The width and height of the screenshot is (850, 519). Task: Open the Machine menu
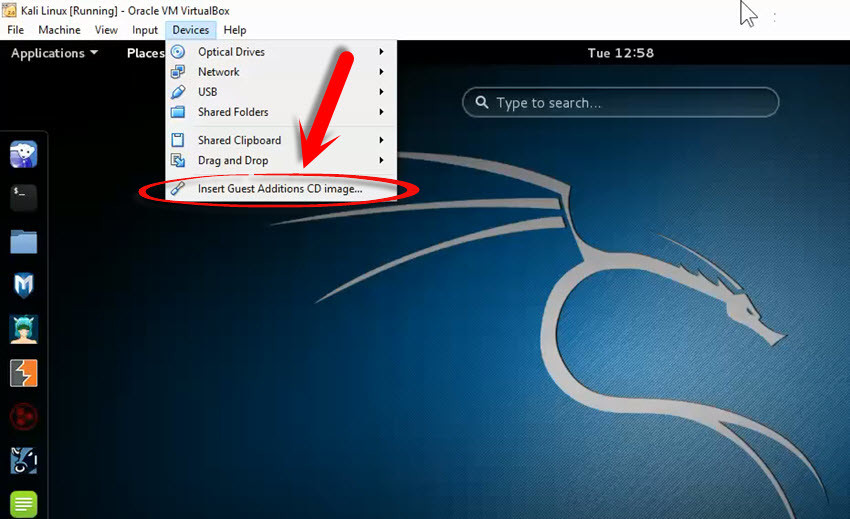[59, 30]
